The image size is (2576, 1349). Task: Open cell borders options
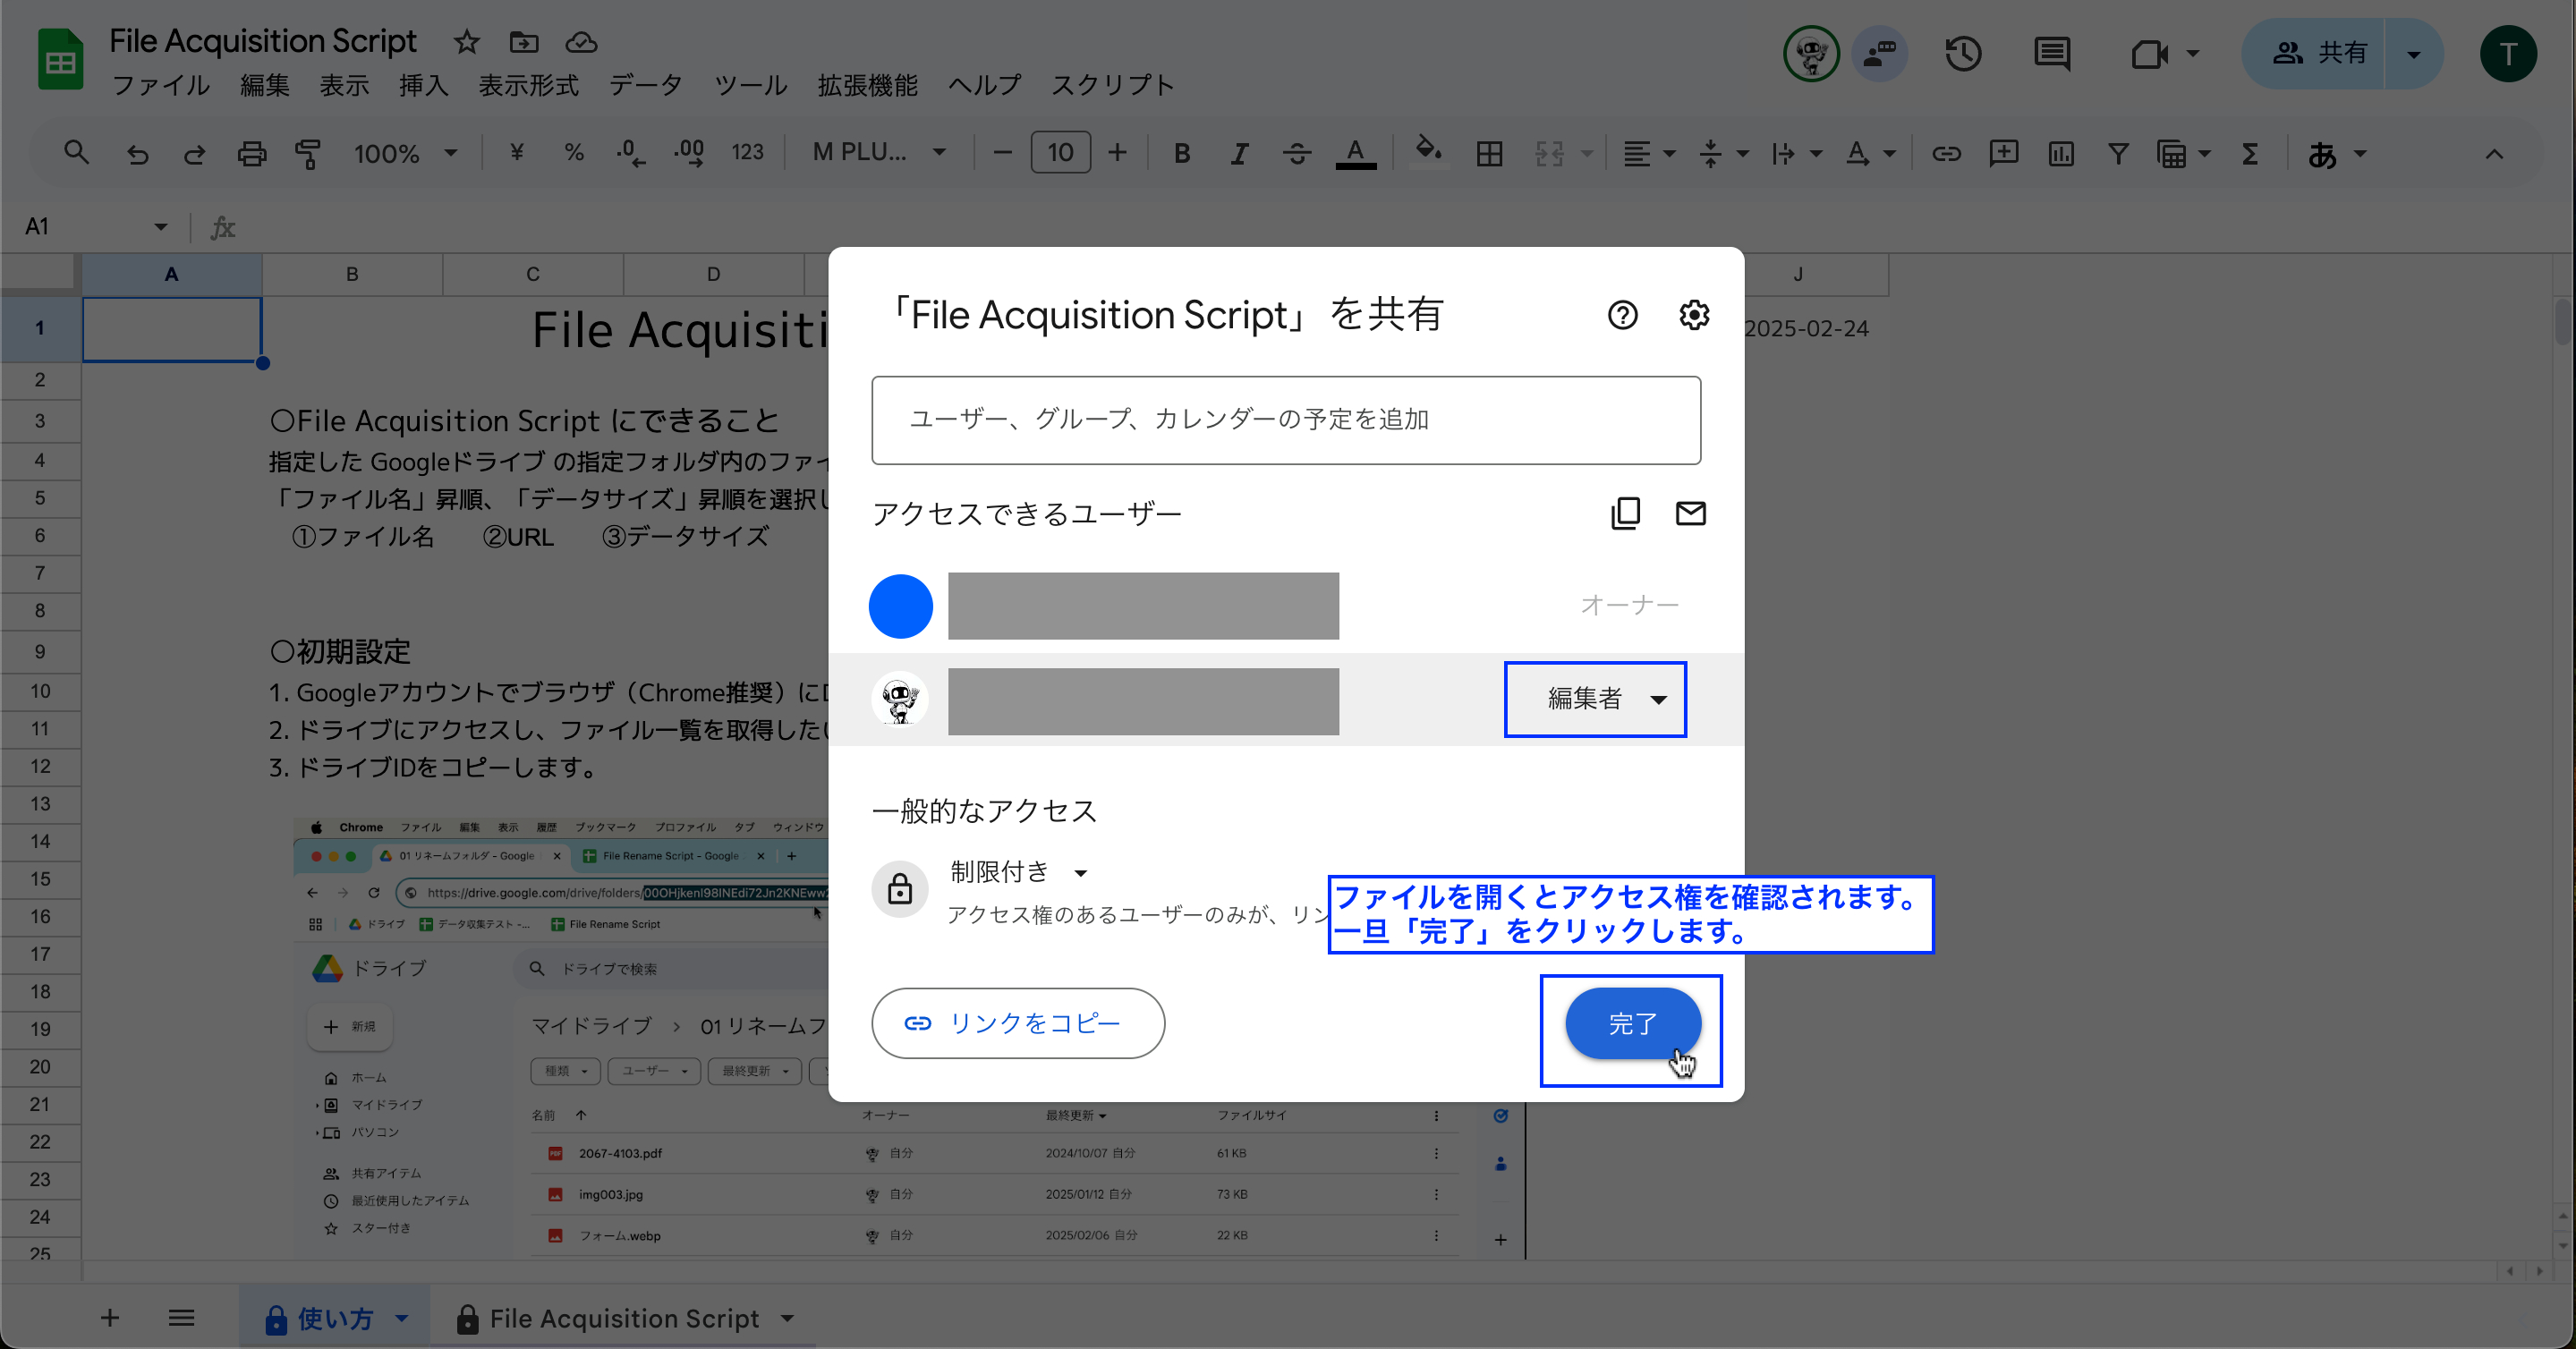pyautogui.click(x=1489, y=154)
